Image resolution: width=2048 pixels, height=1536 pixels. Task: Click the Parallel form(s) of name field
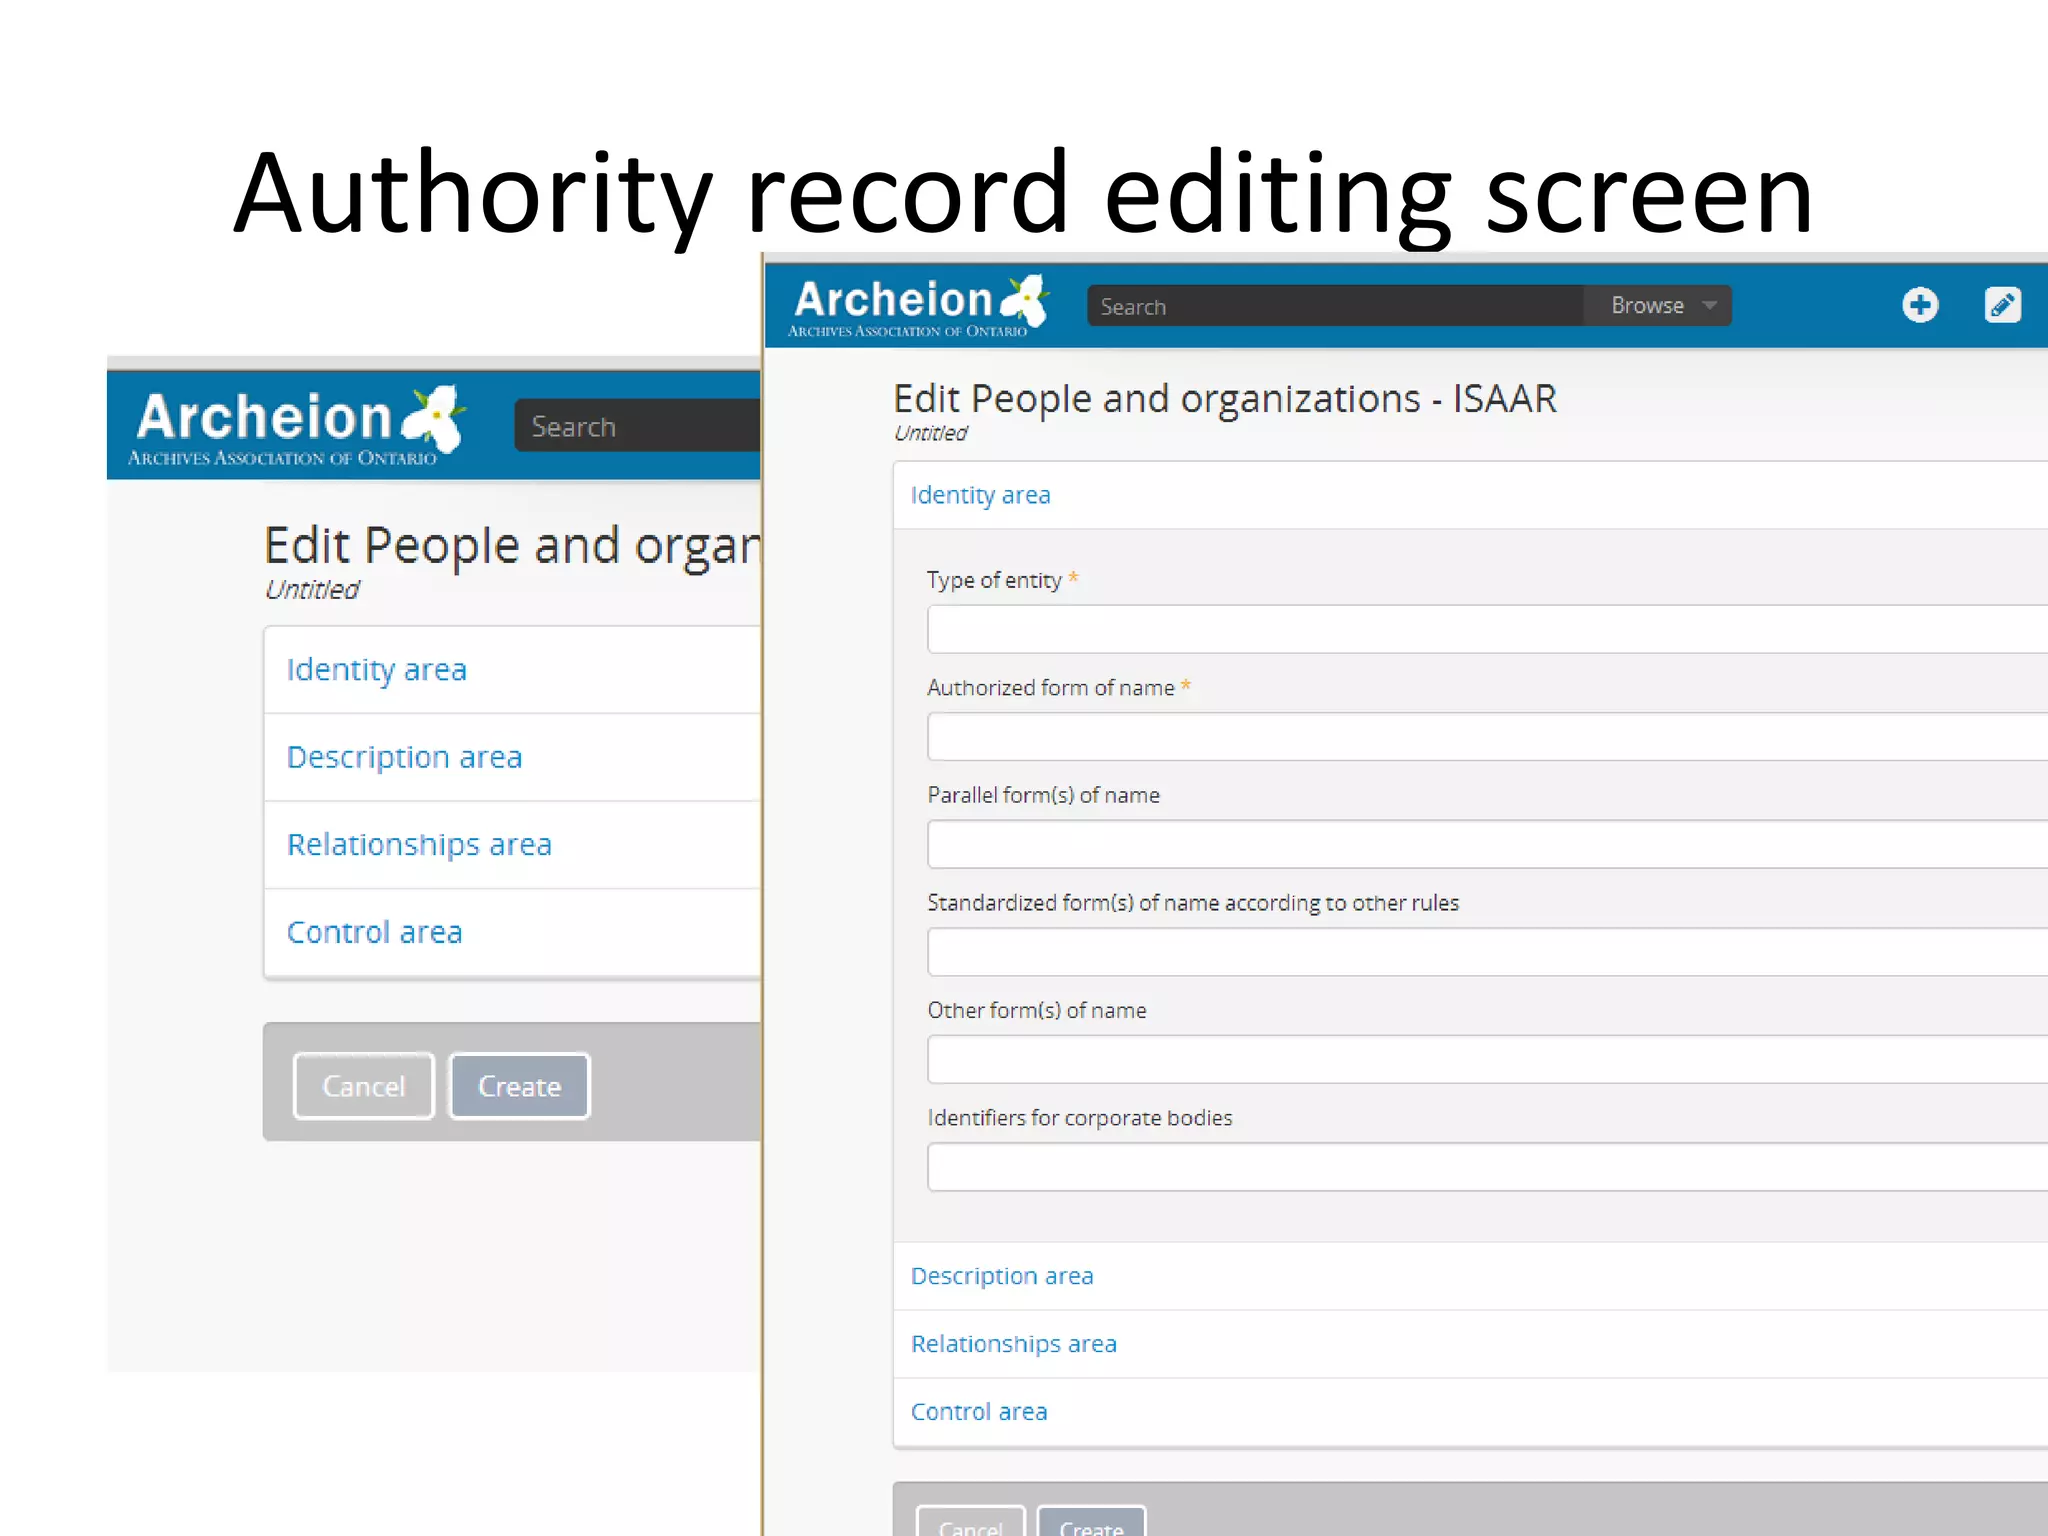pos(1487,845)
